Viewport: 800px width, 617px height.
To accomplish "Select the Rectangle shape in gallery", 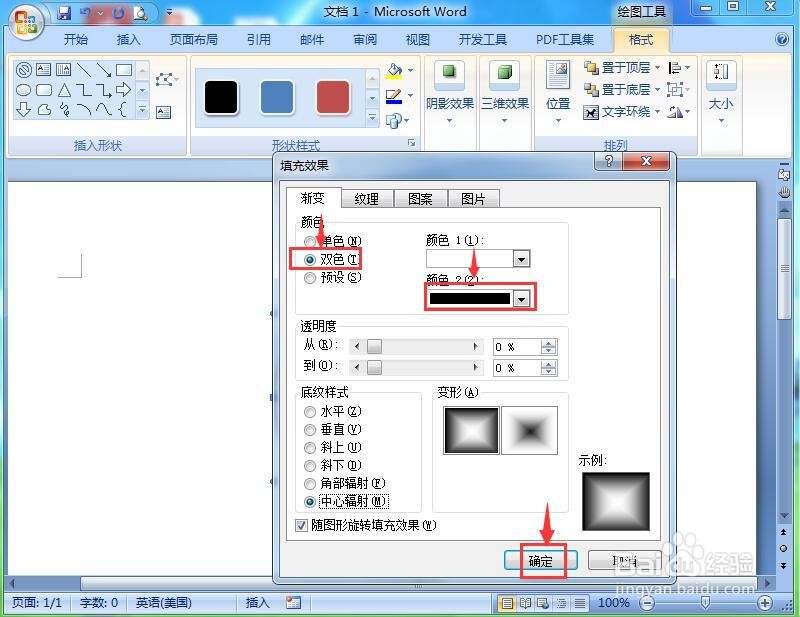I will (123, 69).
